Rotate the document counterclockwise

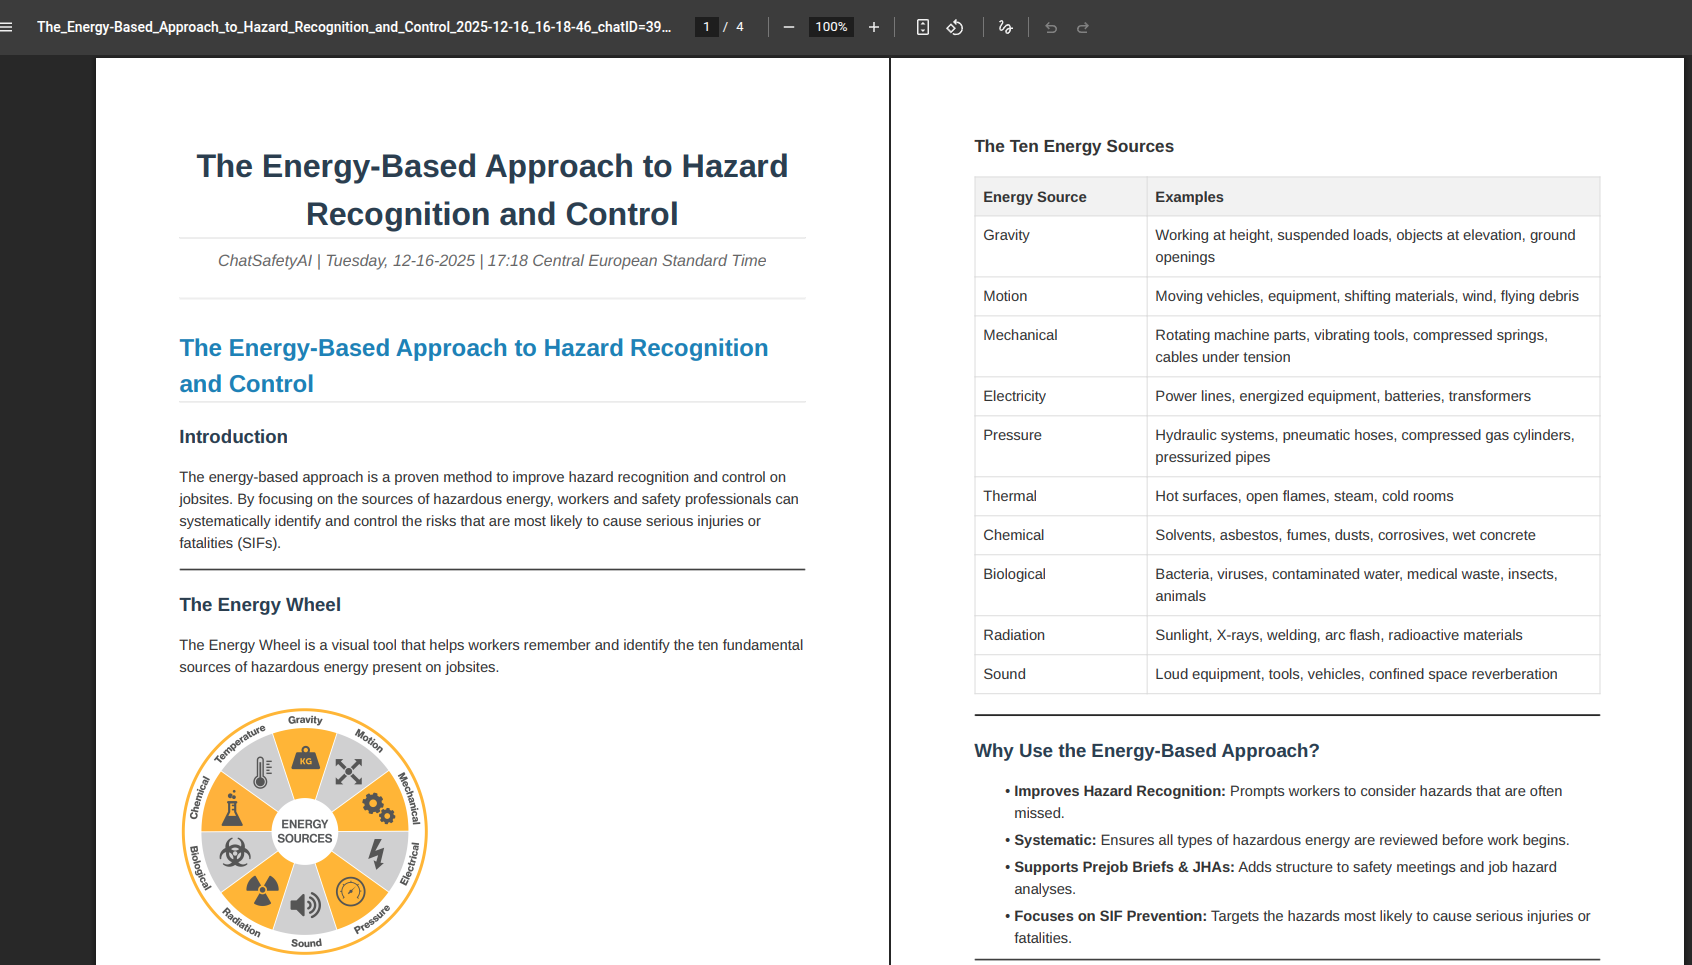pyautogui.click(x=955, y=27)
